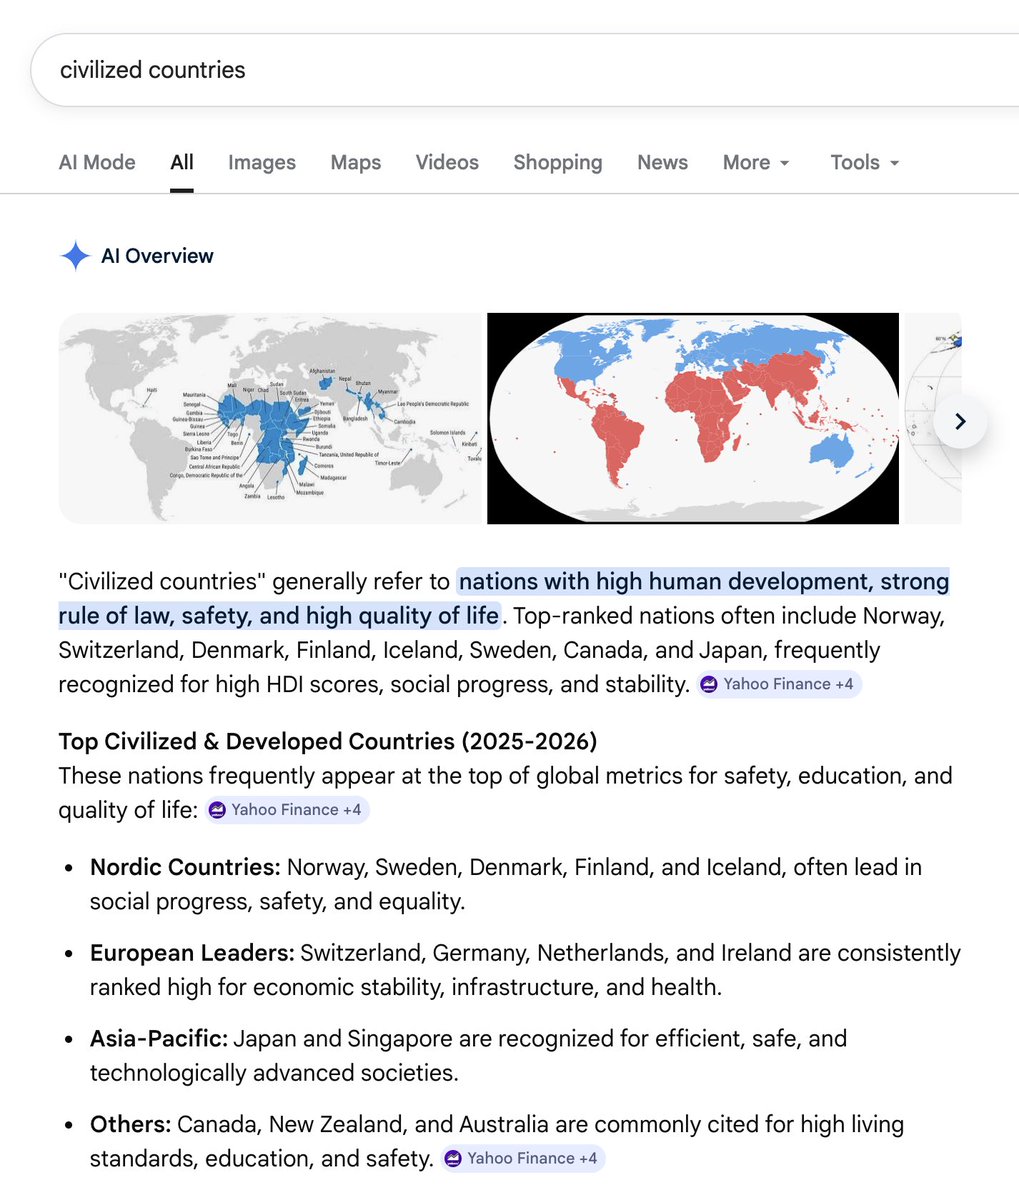Click the highlighted text about high human development
1019x1200 pixels.
[x=504, y=598]
